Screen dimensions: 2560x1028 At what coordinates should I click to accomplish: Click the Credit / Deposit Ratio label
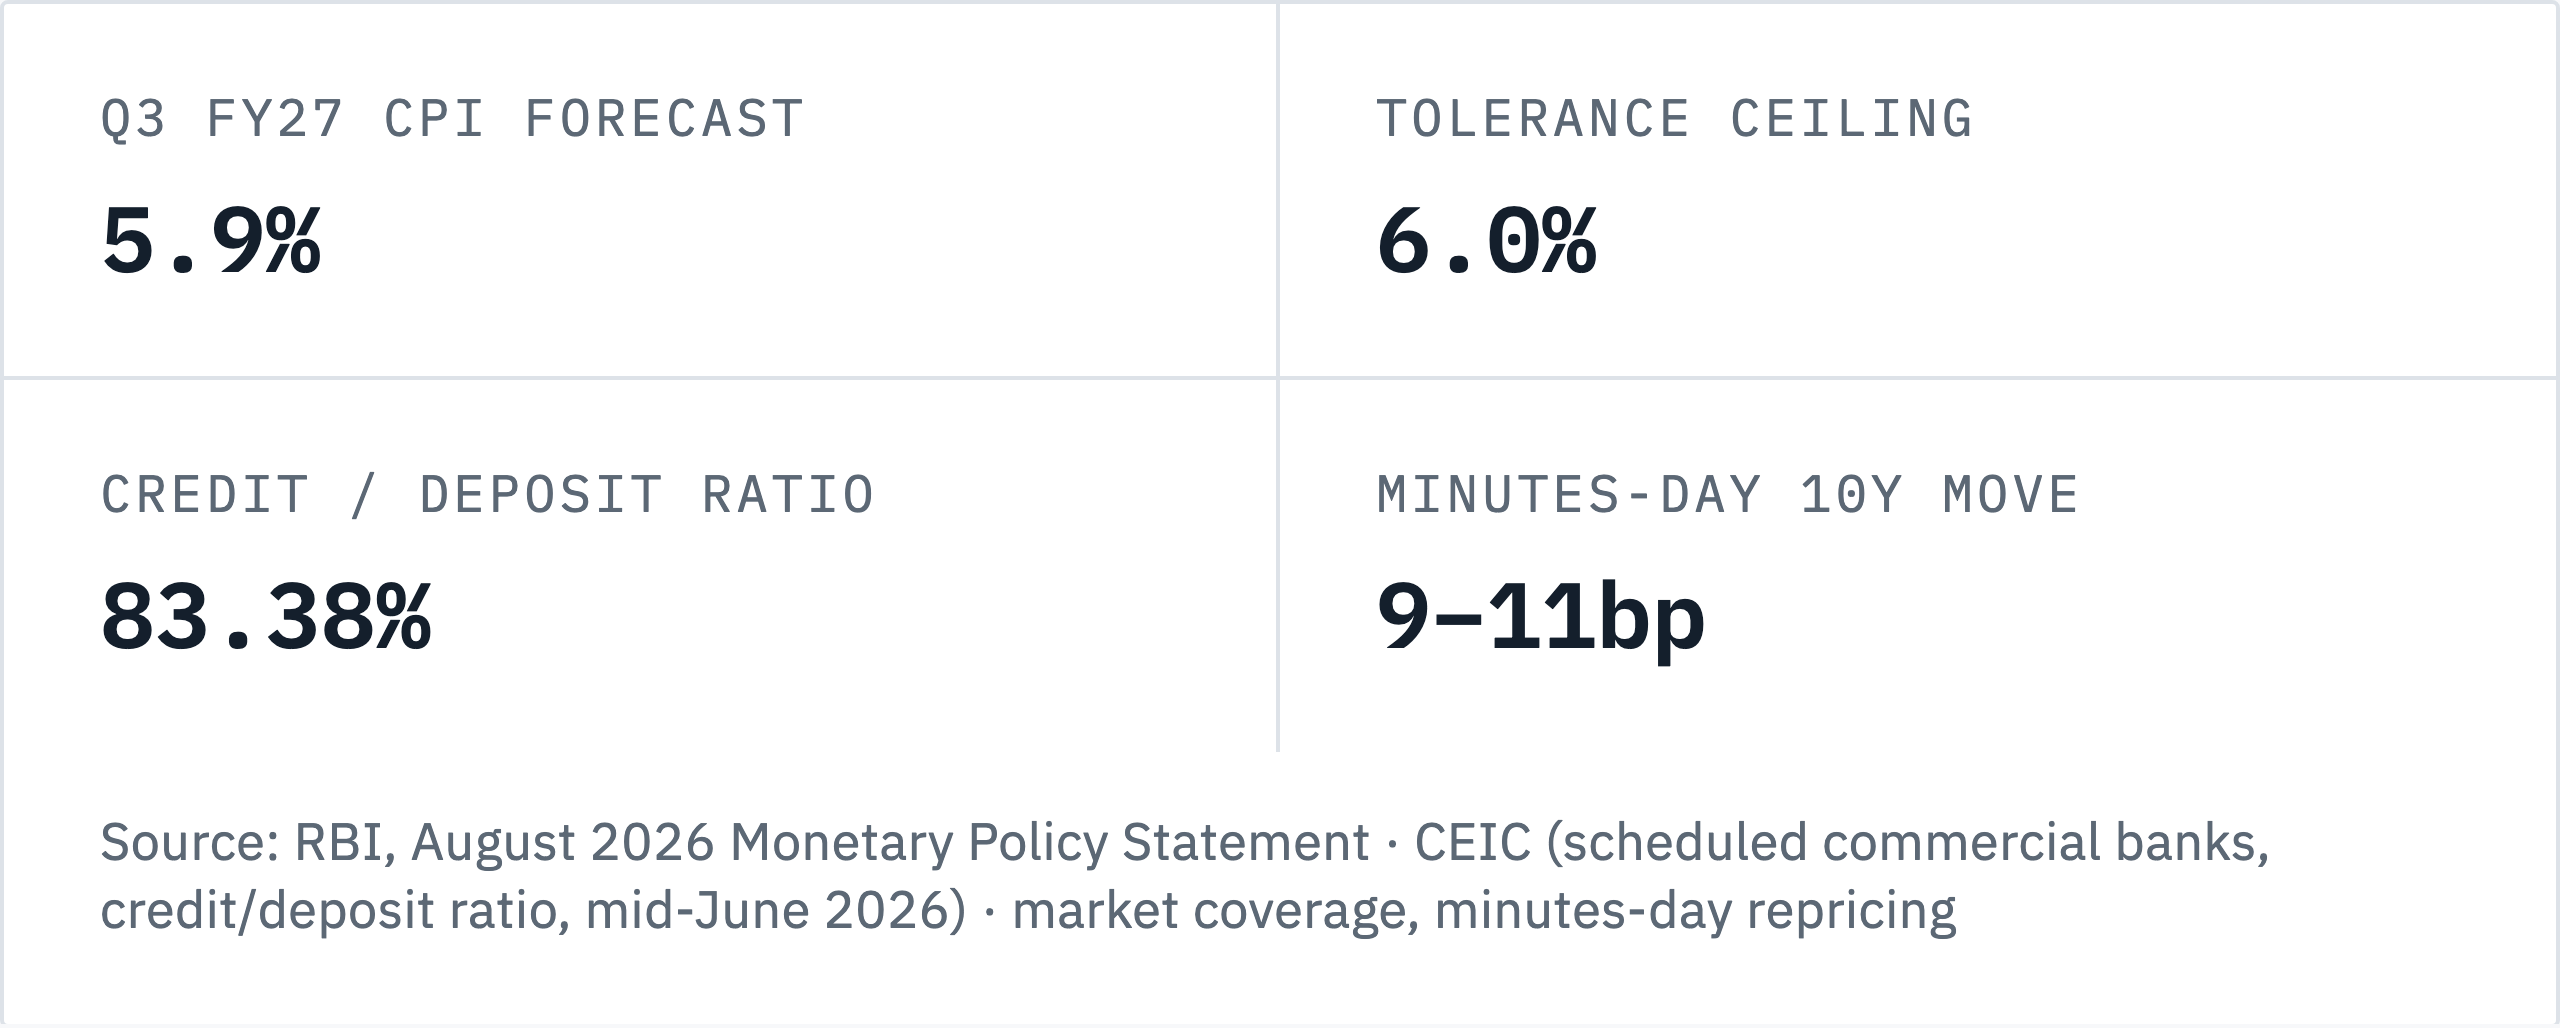488,496
